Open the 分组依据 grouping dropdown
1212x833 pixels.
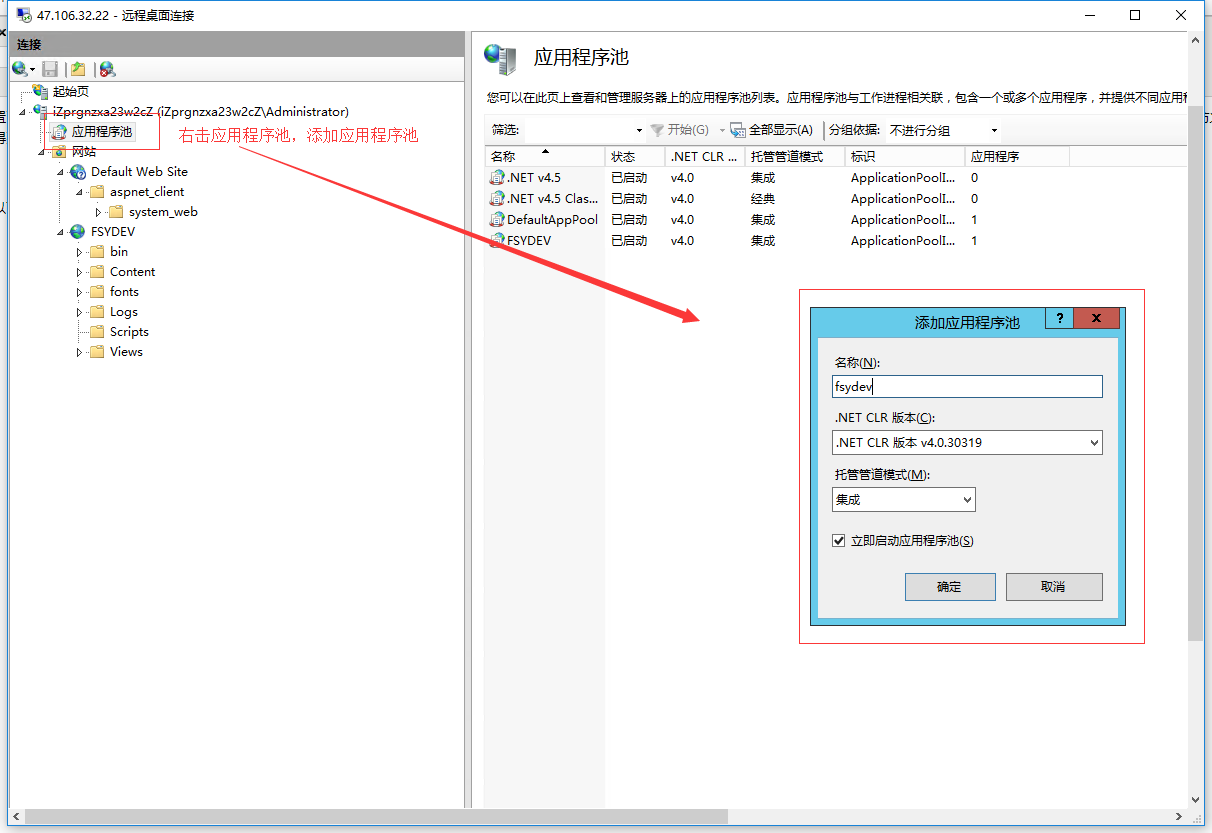coord(993,129)
